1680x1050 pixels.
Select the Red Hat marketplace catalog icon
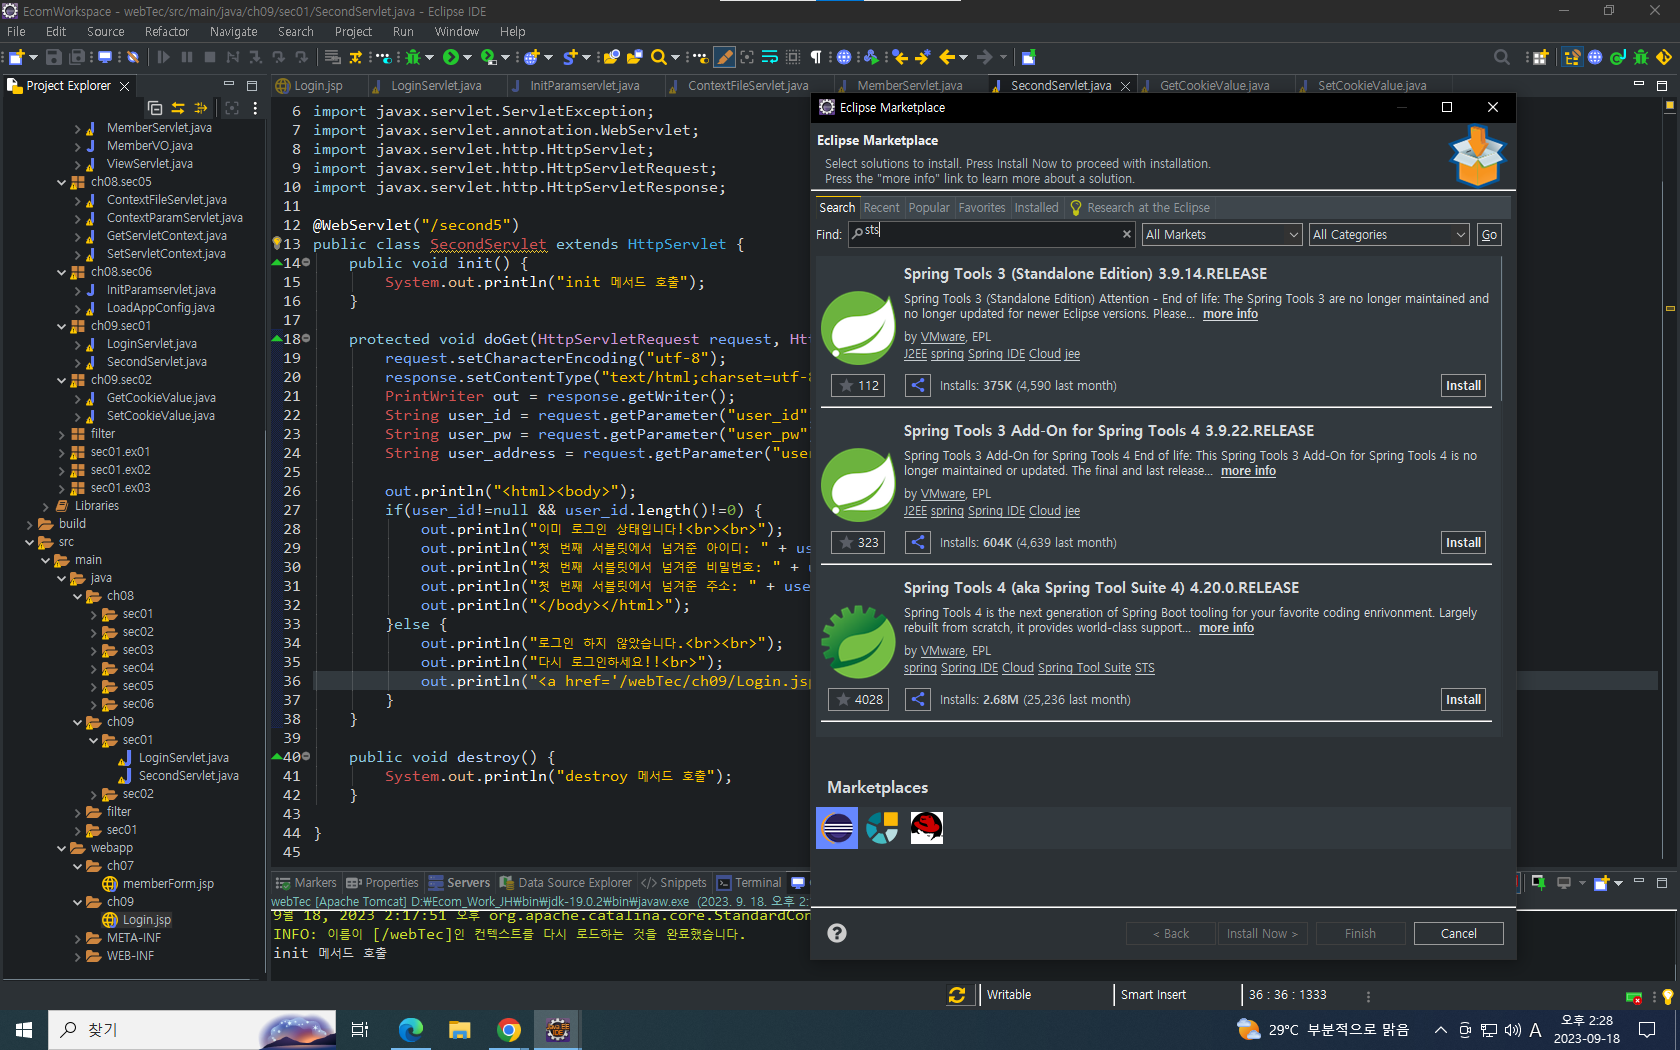(927, 828)
